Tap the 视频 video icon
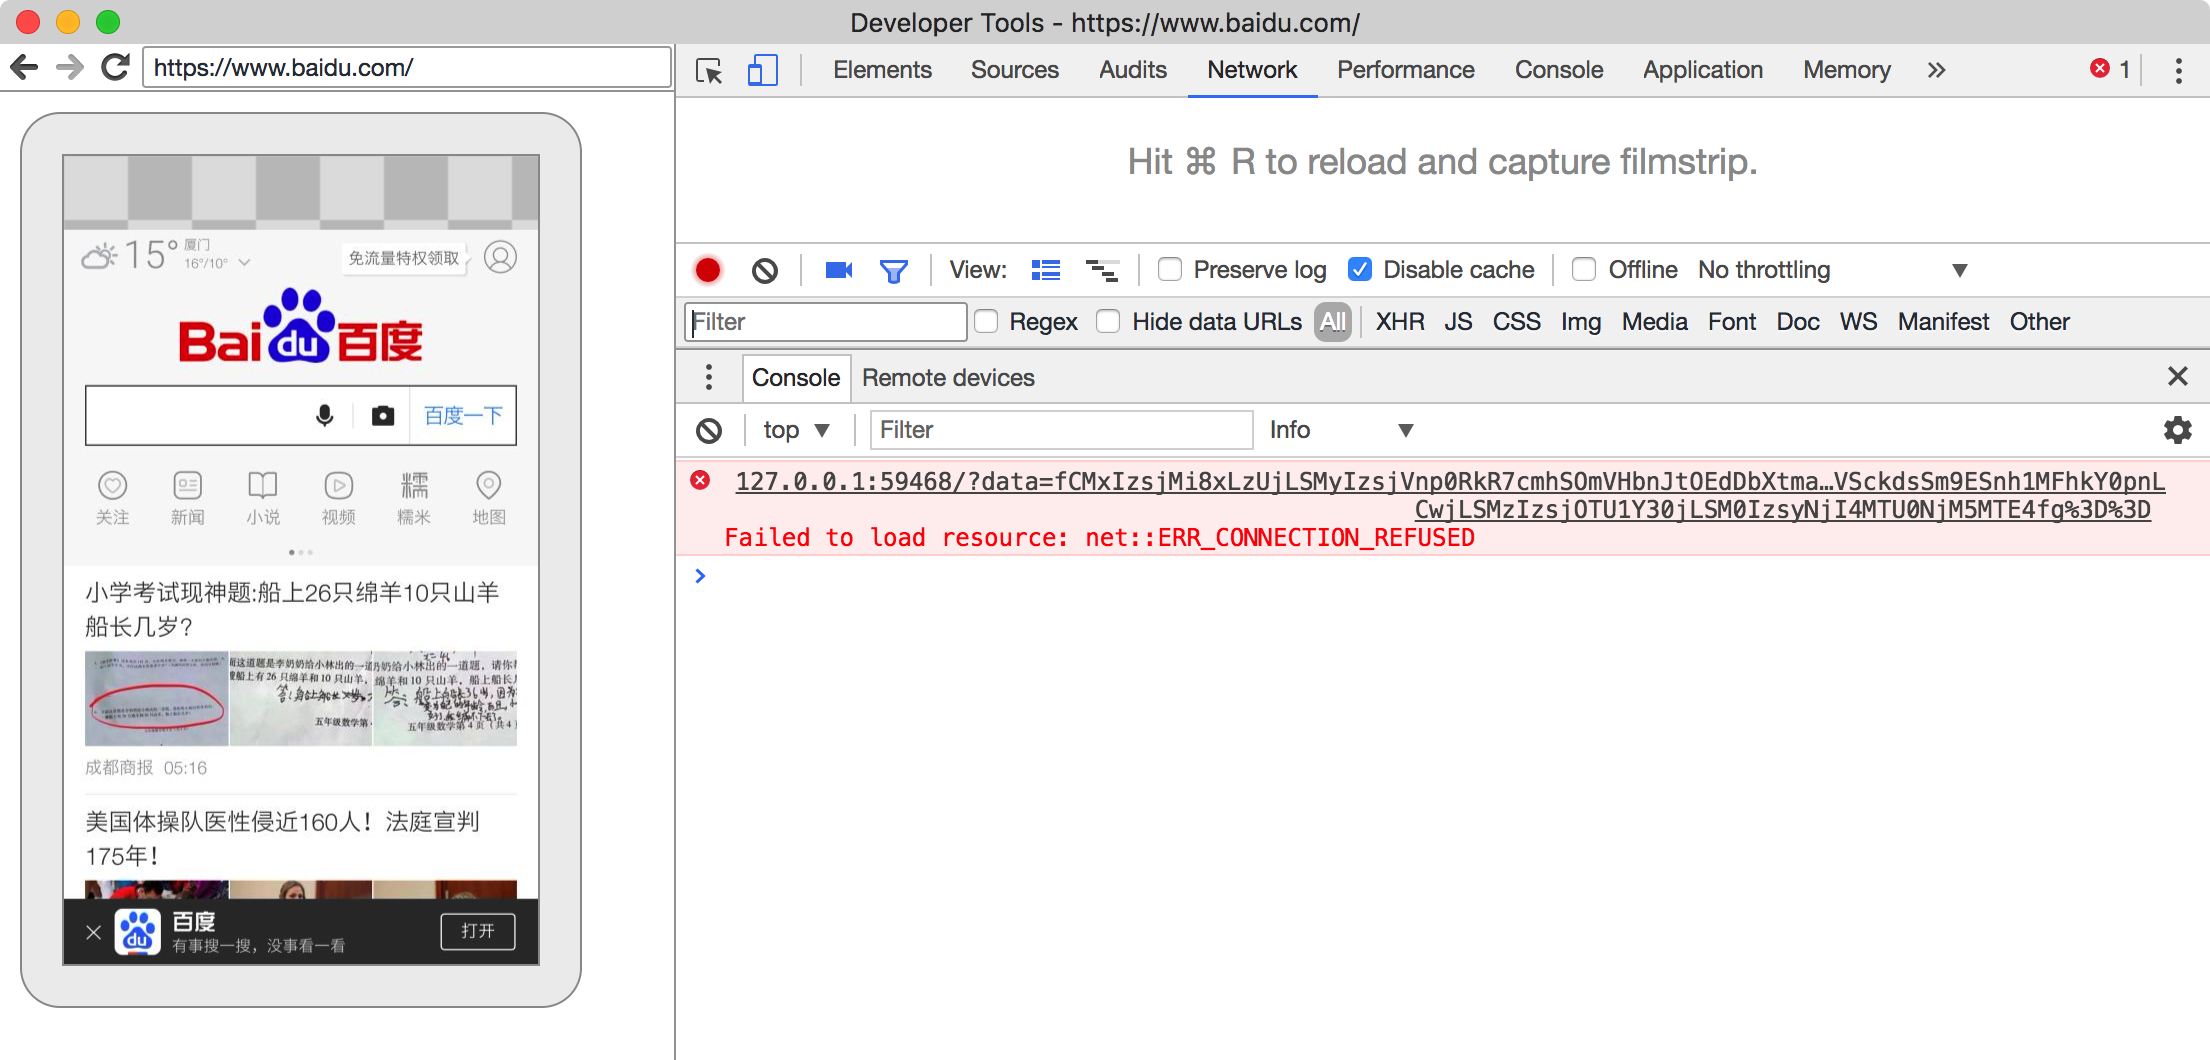This screenshot has width=2210, height=1060. click(339, 498)
